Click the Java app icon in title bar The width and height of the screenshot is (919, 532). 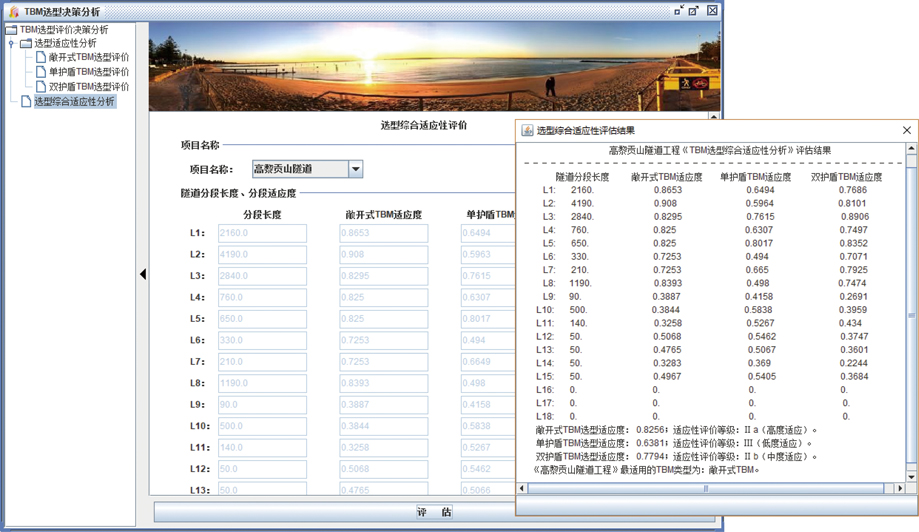13,11
